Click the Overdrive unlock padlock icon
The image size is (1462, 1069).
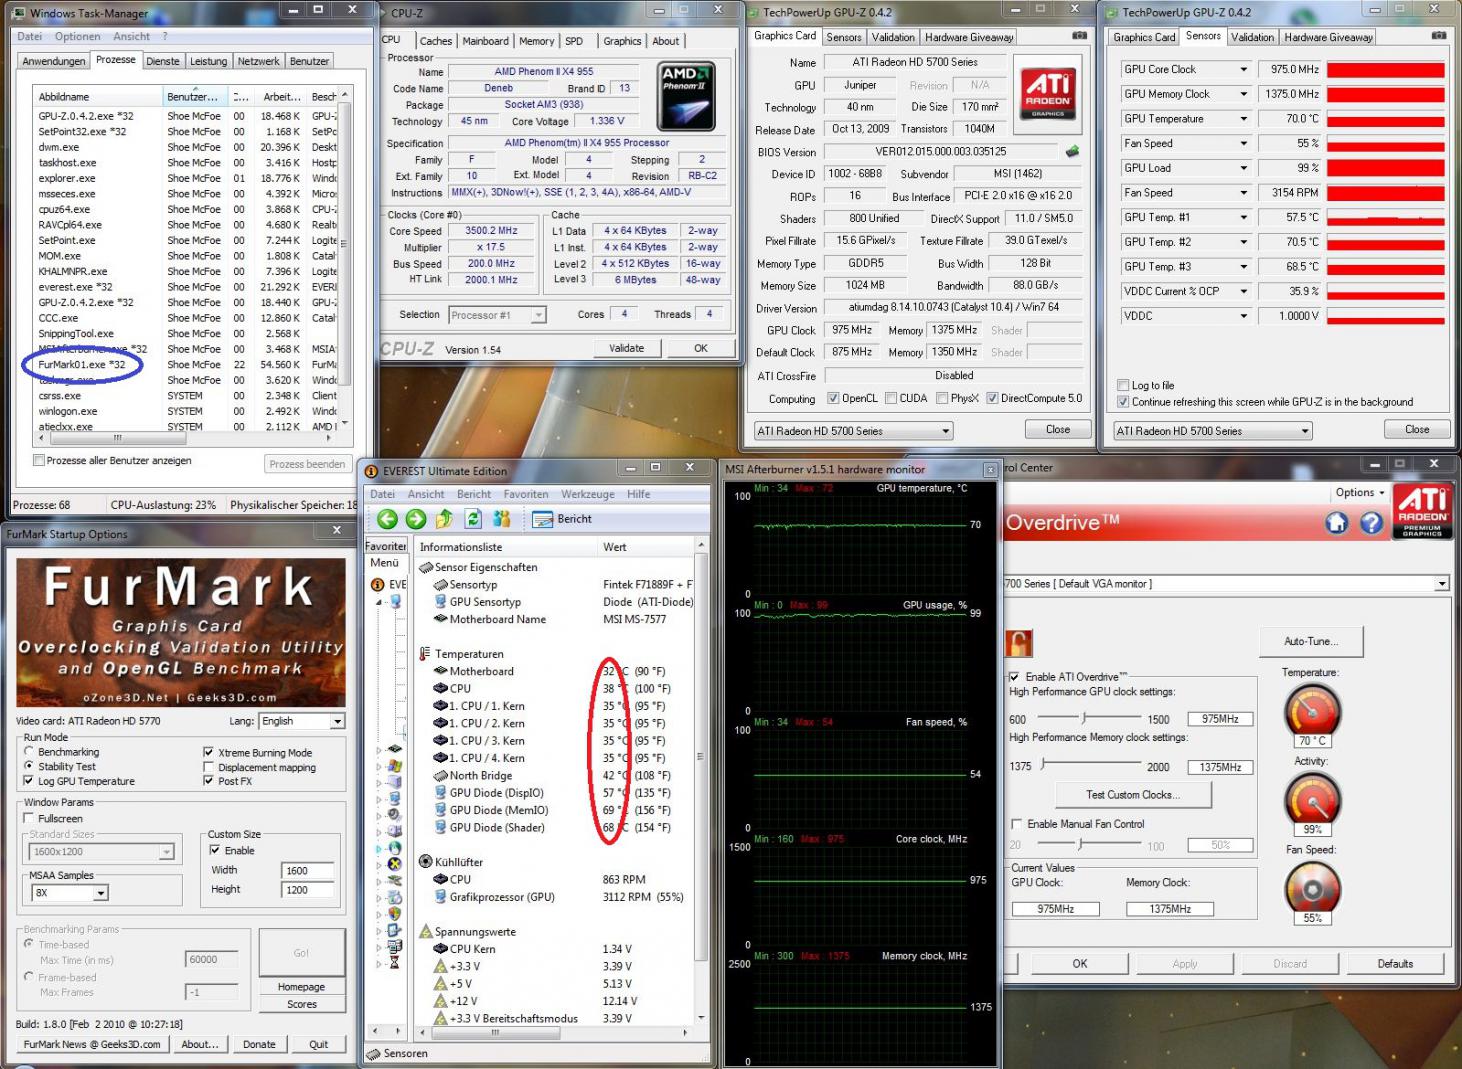click(x=1019, y=642)
